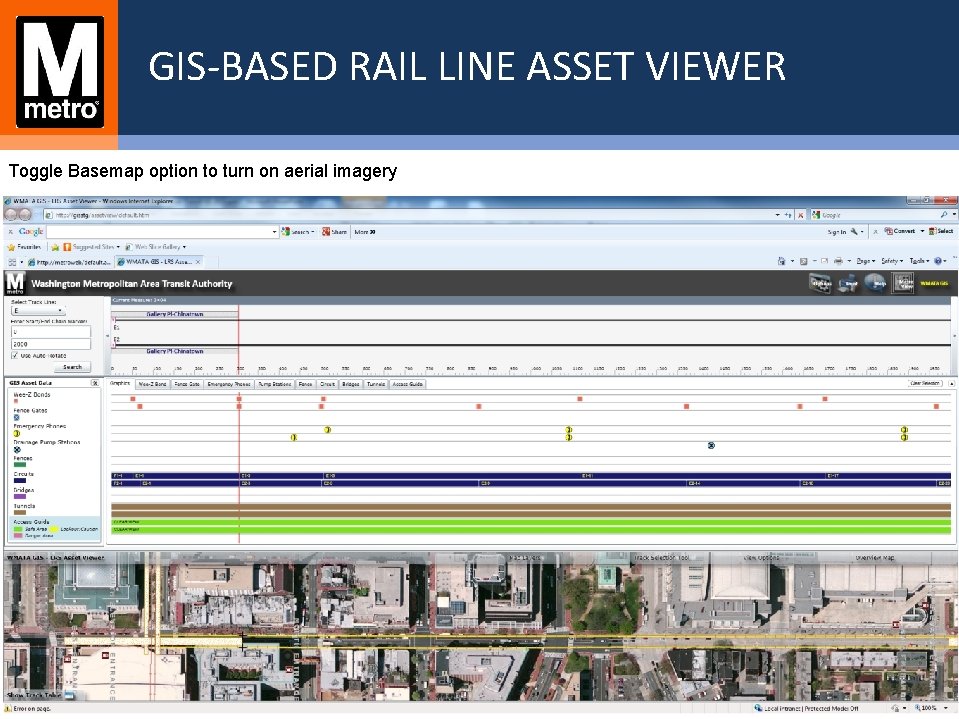The image size is (959, 719).
Task: Click the Drainage Pump Stations legend icon
Action: point(17,449)
